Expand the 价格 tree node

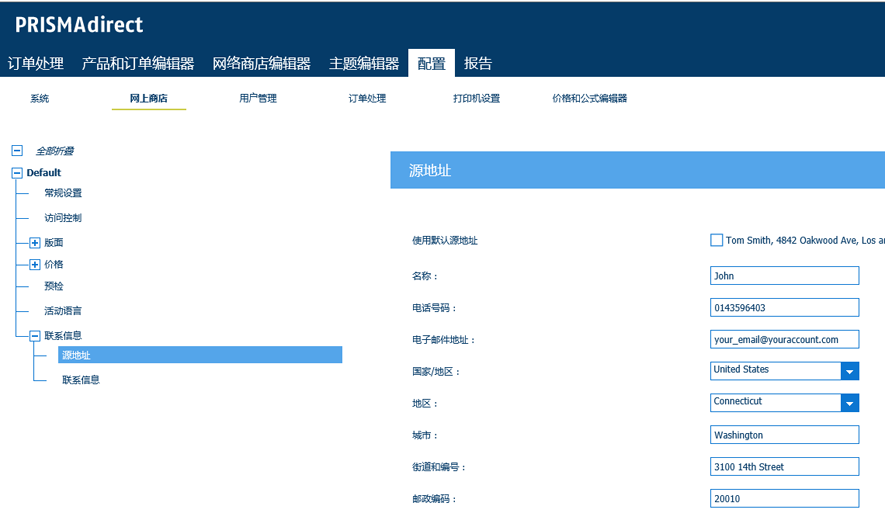35,265
